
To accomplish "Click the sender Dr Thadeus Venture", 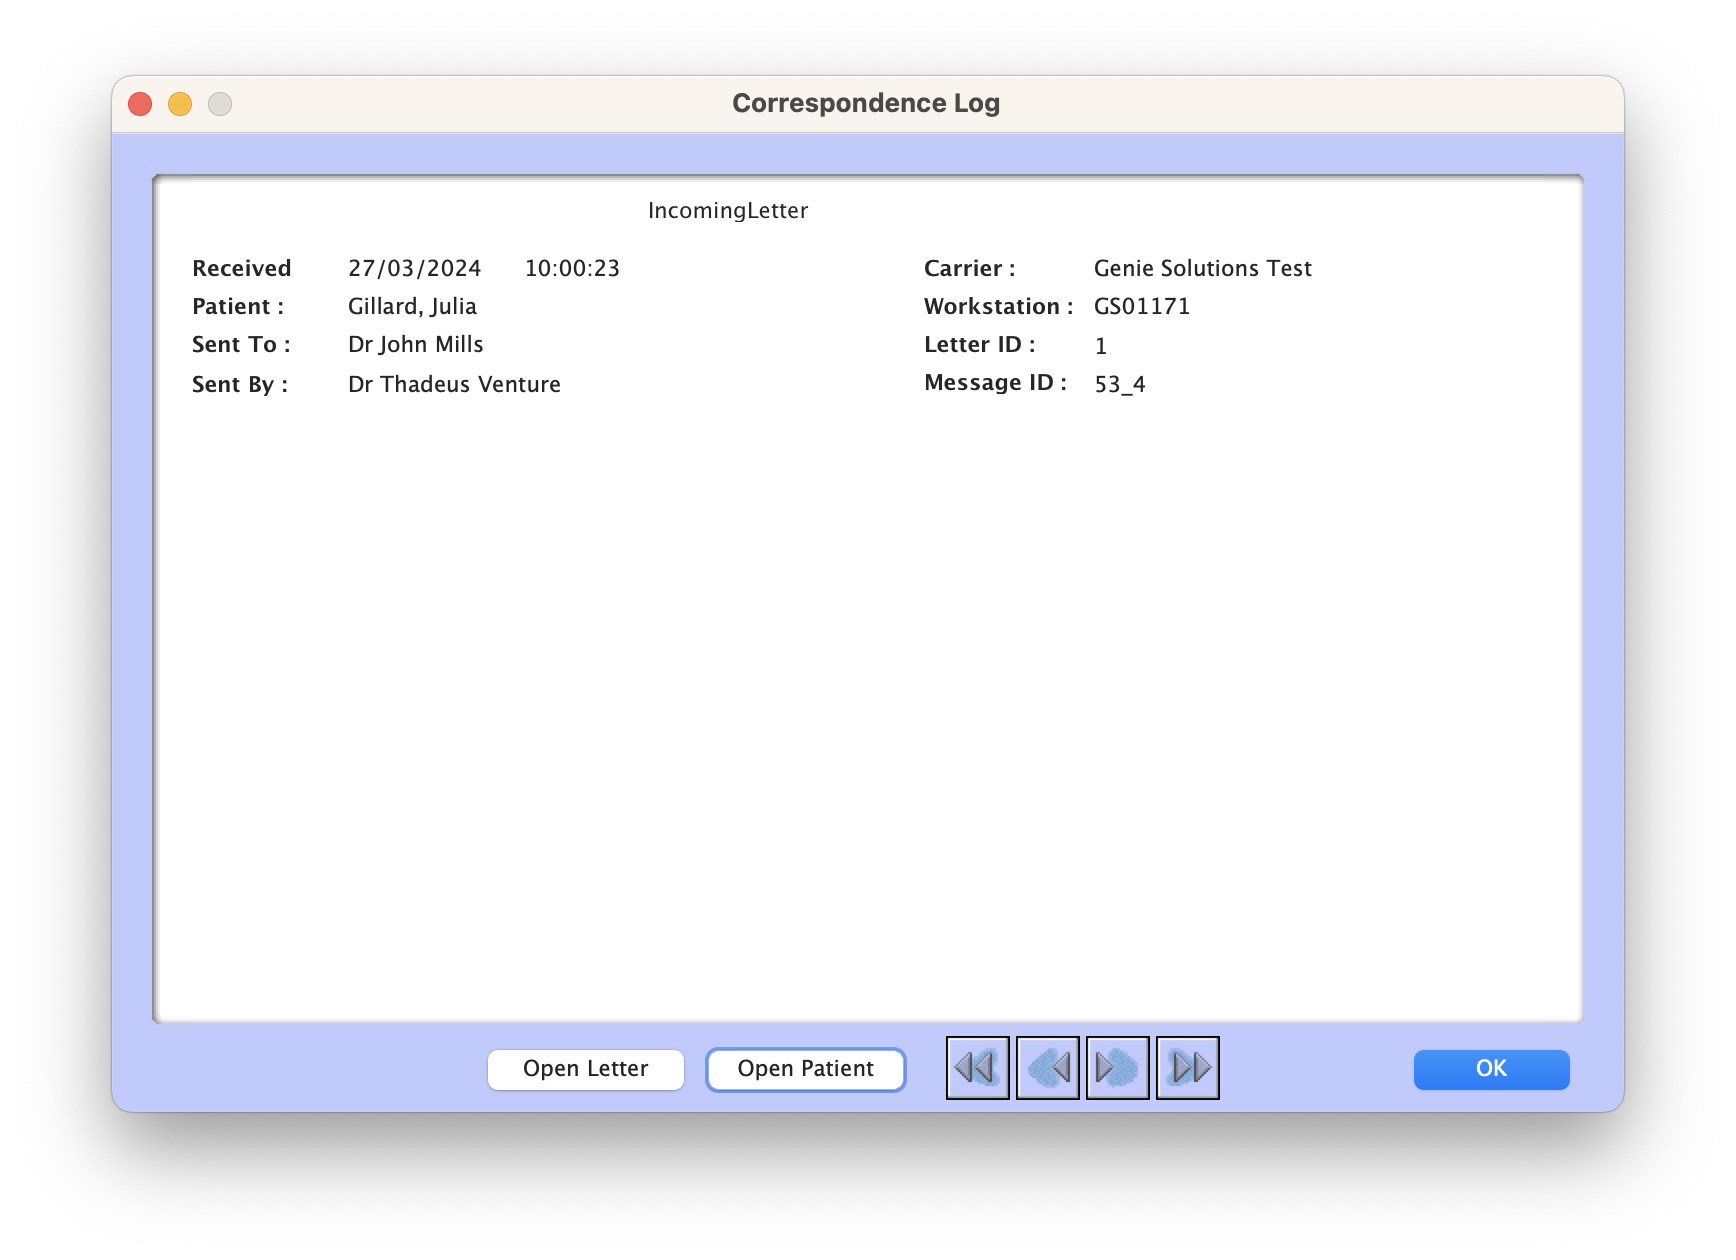I will (x=454, y=384).
